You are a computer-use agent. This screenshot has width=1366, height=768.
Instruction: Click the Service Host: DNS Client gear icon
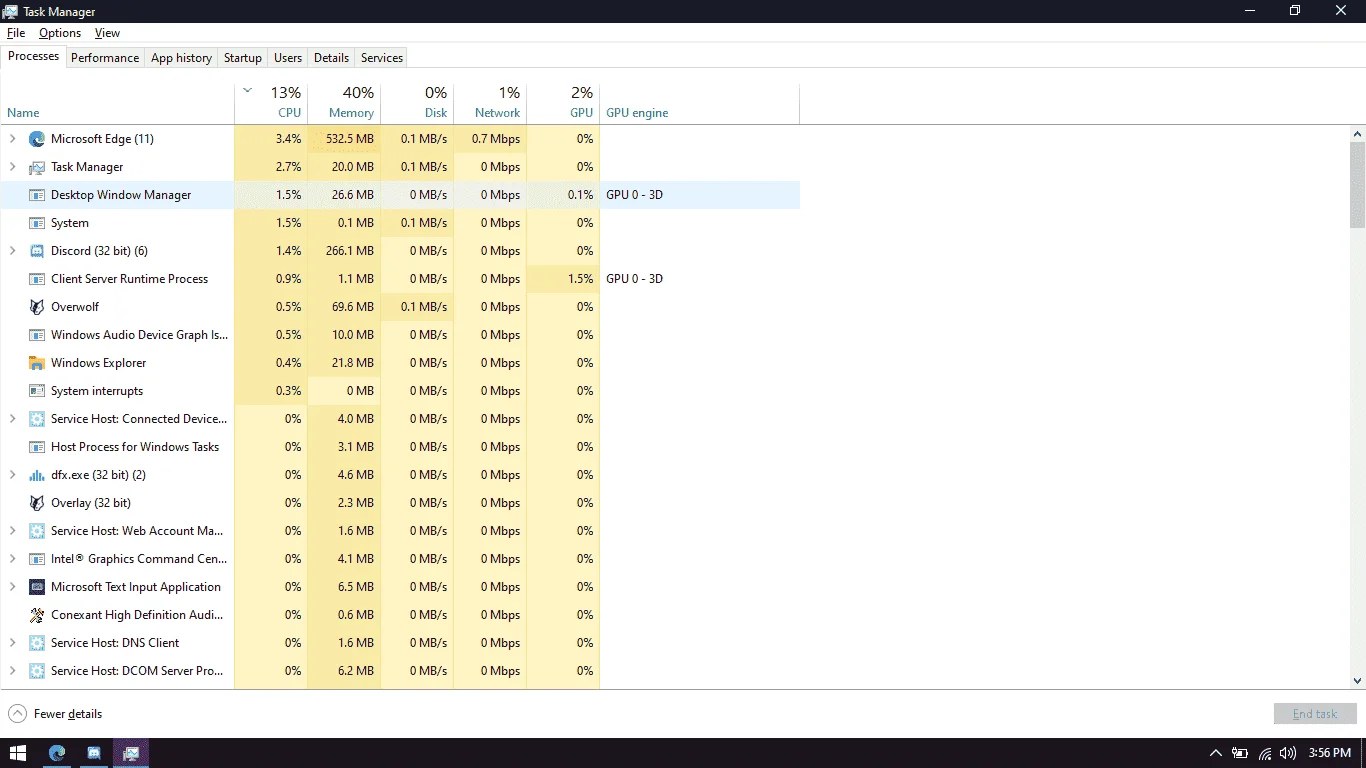click(x=37, y=643)
